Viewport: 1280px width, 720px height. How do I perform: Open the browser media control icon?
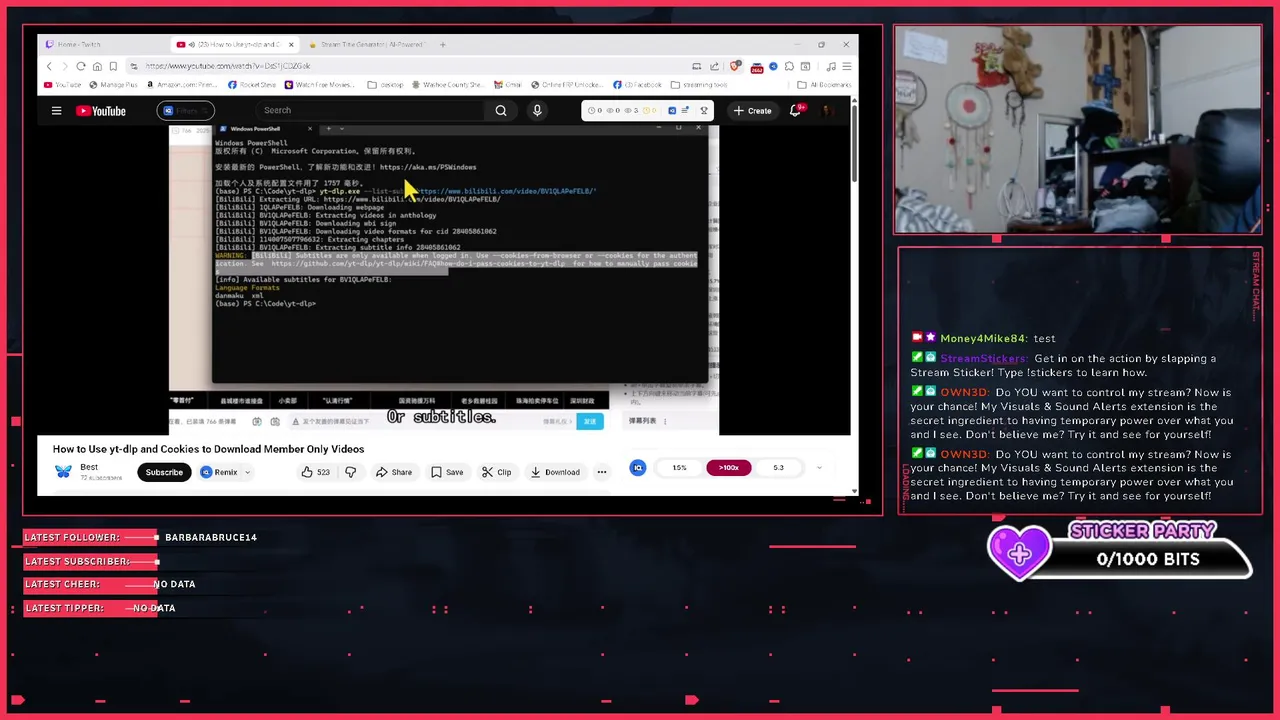click(x=831, y=66)
